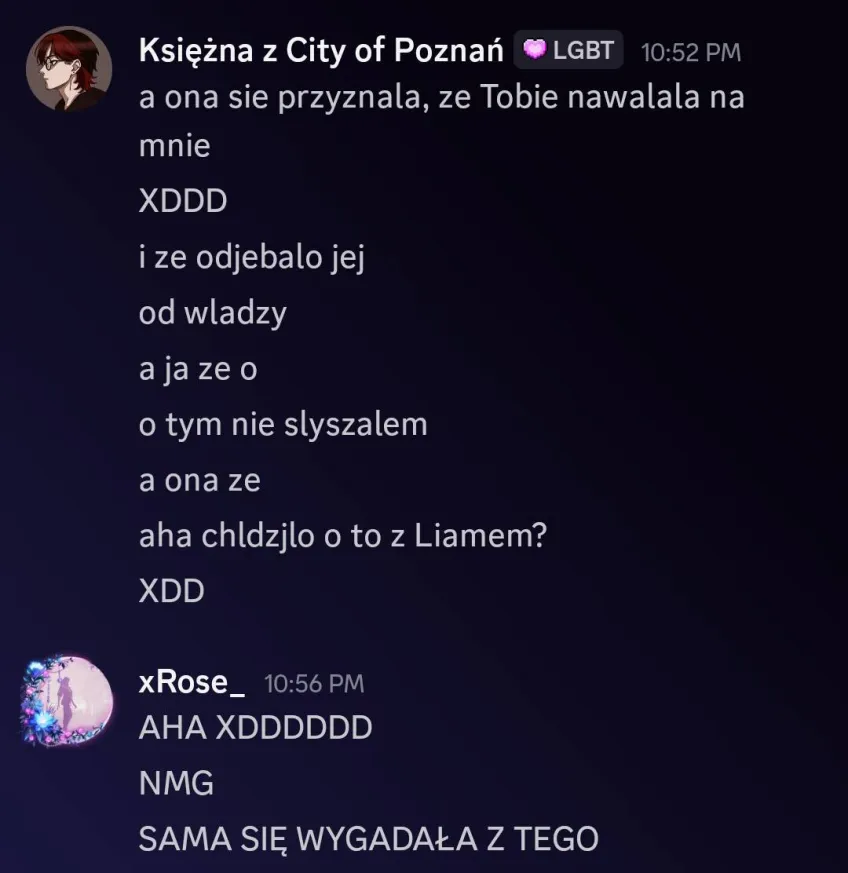The width and height of the screenshot is (848, 873).
Task: Select message starting "a ona sie przyznala"
Action: pyautogui.click(x=442, y=121)
